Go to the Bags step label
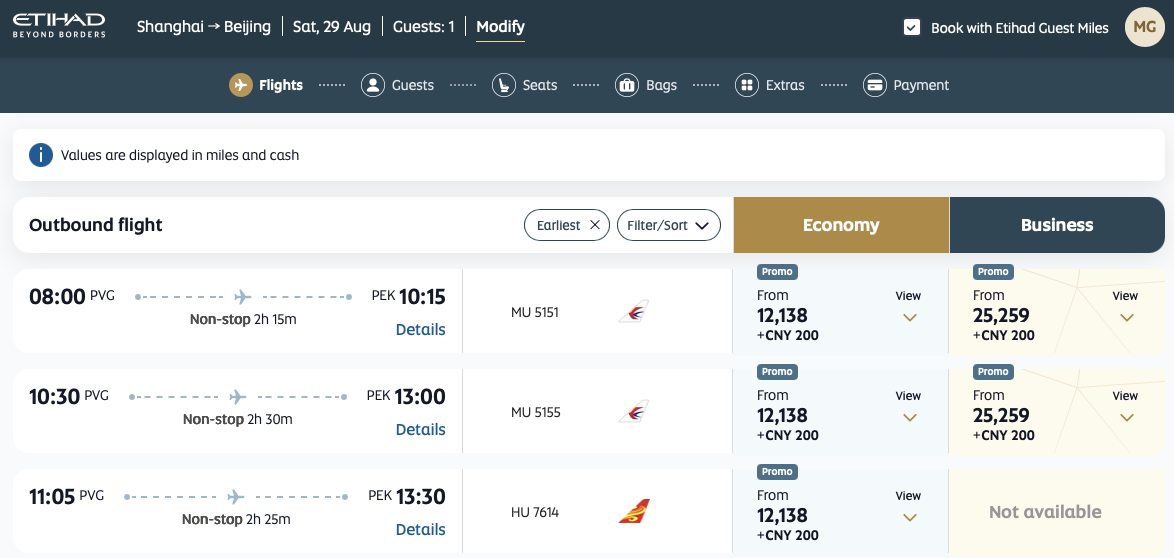 661,85
